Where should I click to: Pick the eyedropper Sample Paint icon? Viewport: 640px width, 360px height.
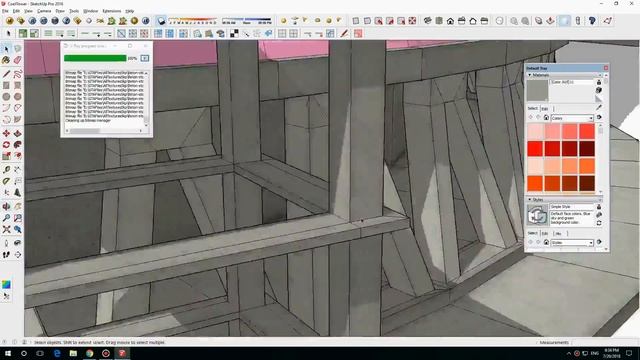tap(599, 107)
